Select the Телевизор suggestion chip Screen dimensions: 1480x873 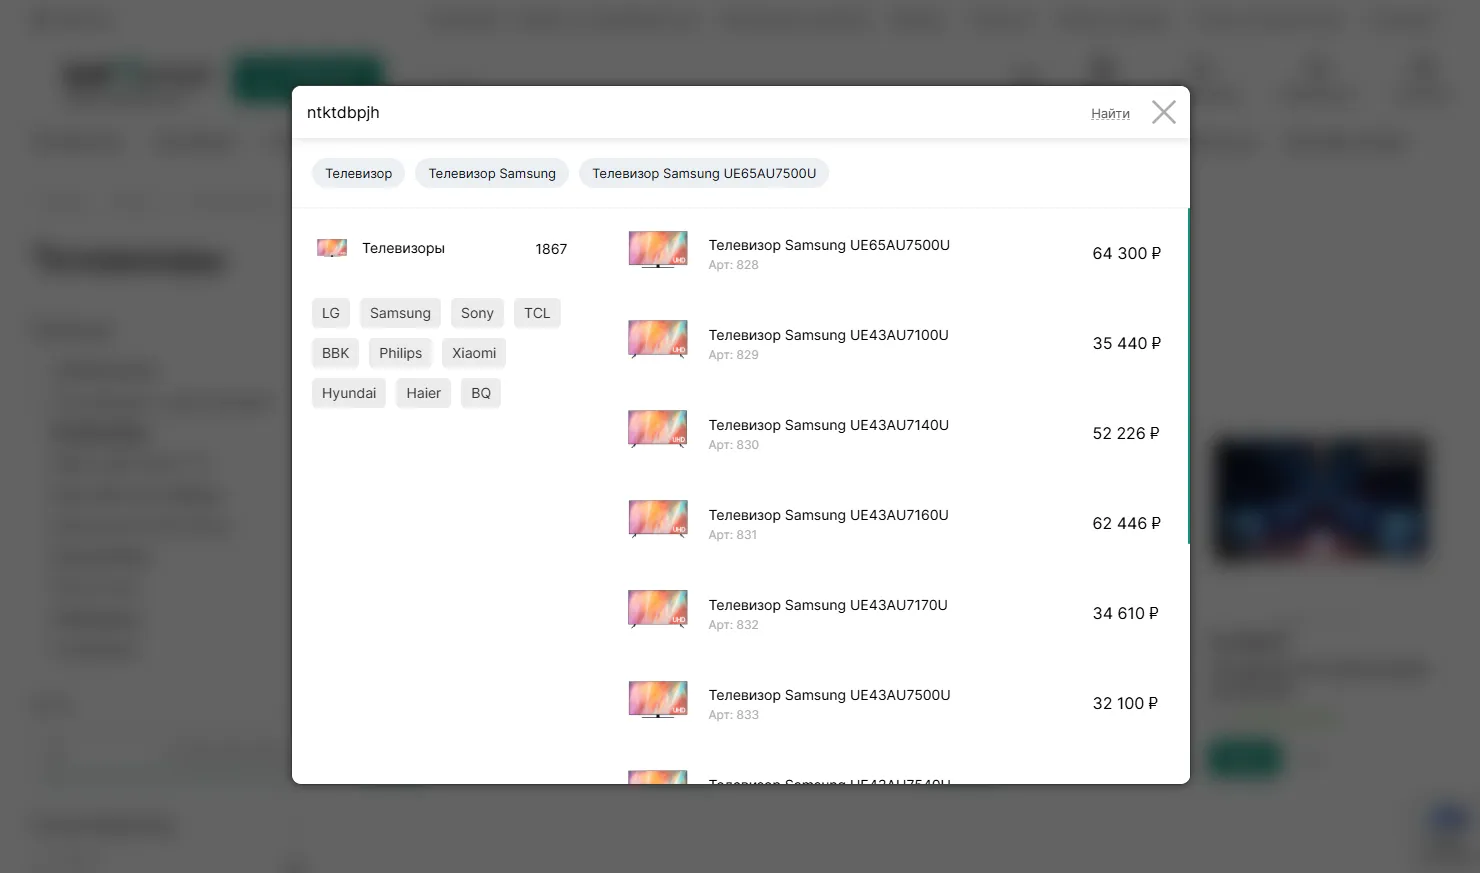click(358, 174)
